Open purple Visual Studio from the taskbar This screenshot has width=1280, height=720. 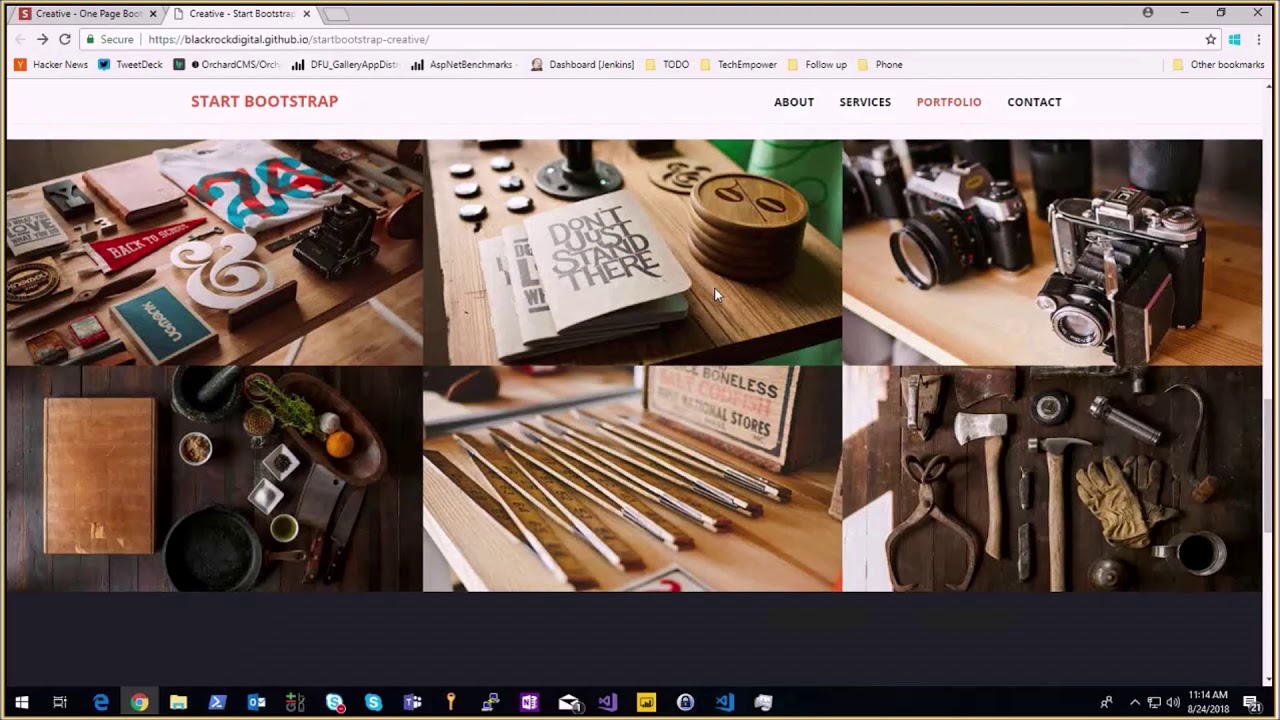point(607,702)
